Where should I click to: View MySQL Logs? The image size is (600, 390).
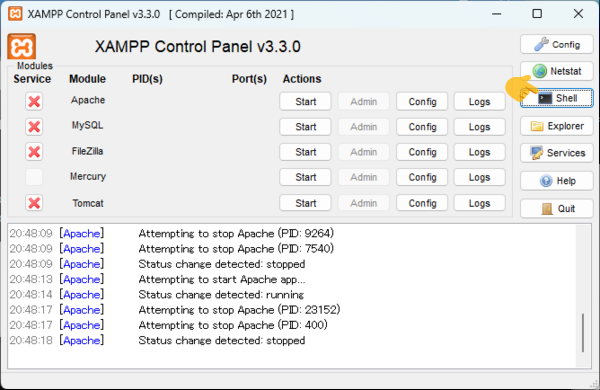[479, 127]
